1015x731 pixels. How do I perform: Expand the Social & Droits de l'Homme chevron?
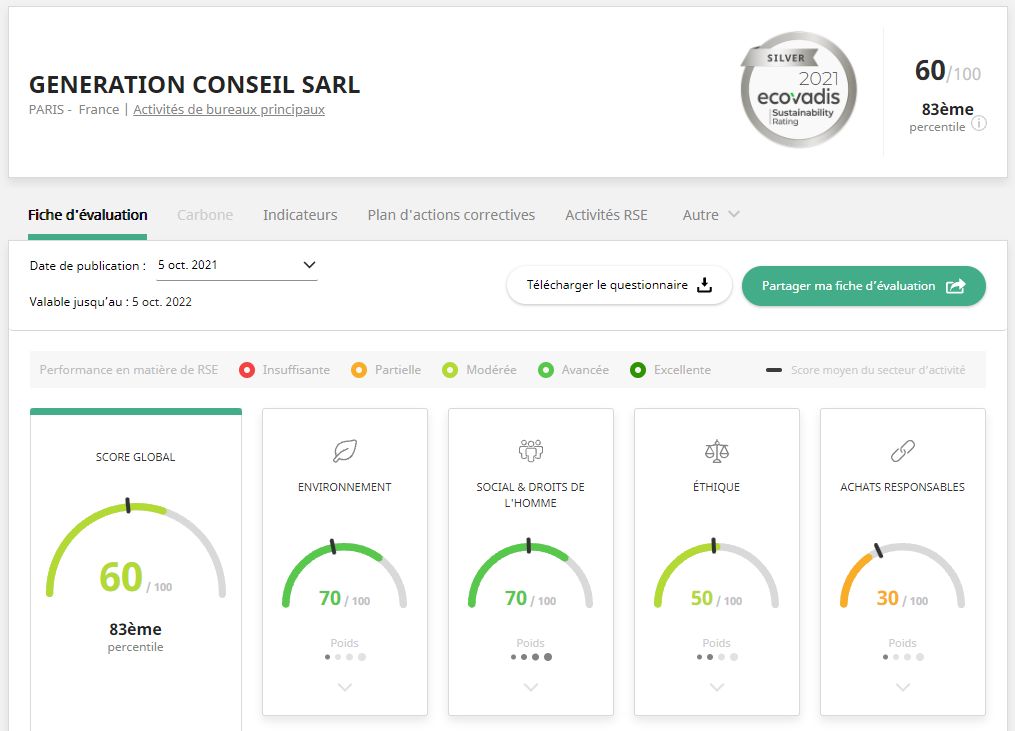click(531, 687)
